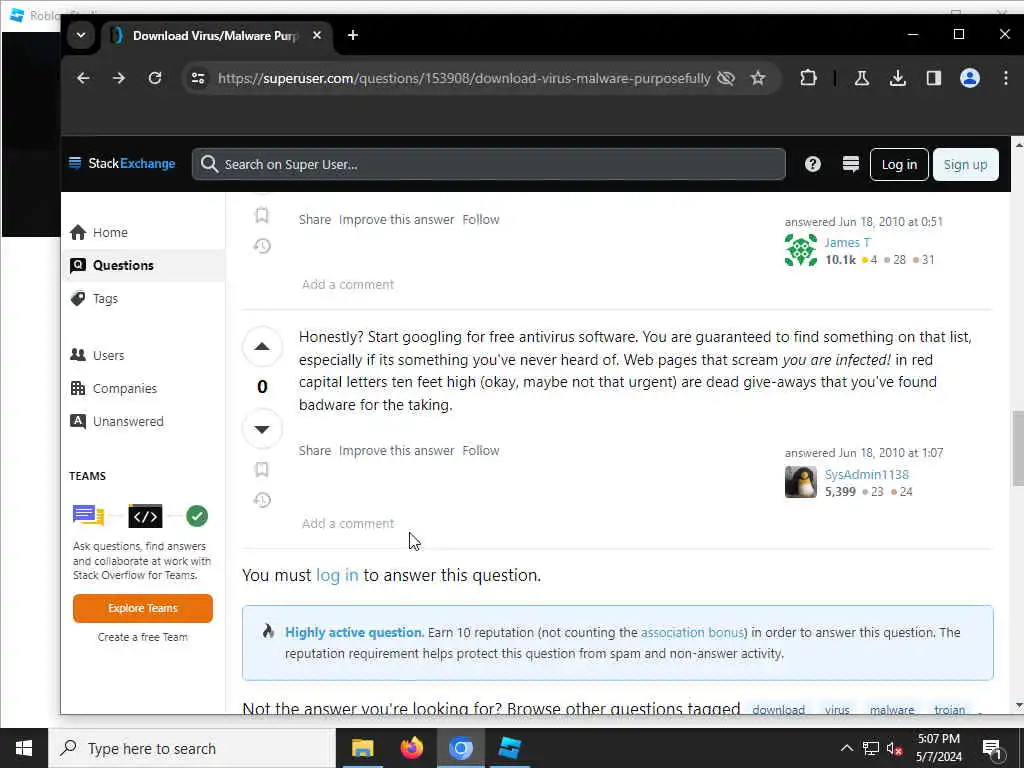Click the crossed-eye tracking protection icon
1024x768 pixels.
click(726, 78)
